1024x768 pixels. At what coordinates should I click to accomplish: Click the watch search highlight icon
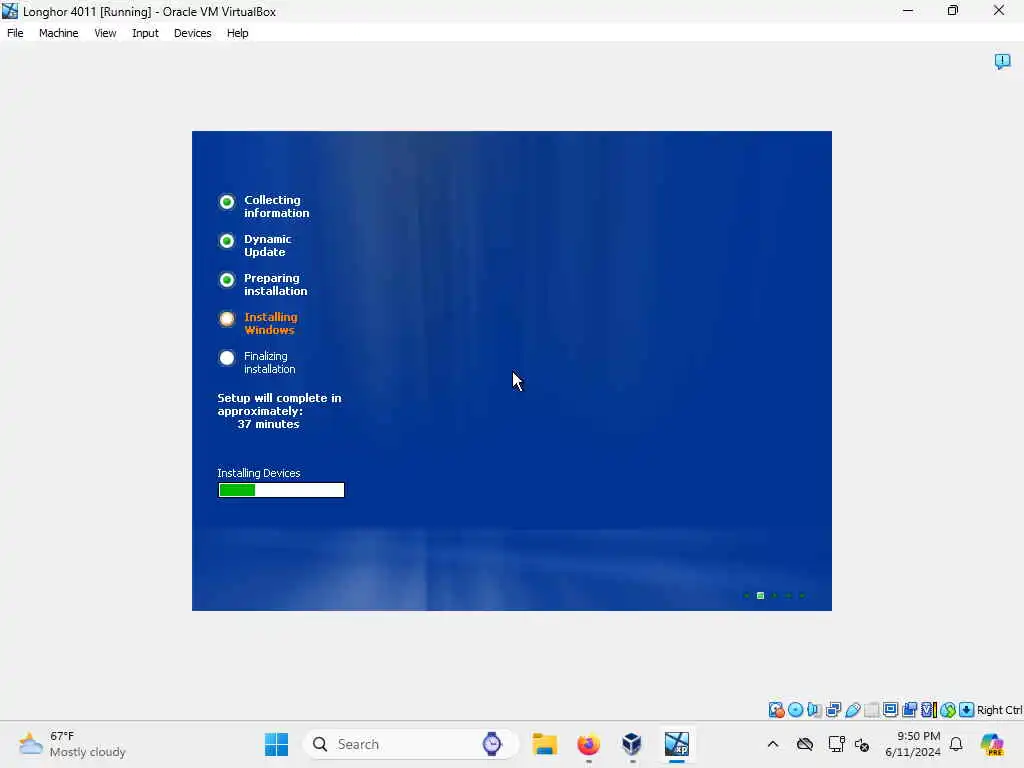492,744
